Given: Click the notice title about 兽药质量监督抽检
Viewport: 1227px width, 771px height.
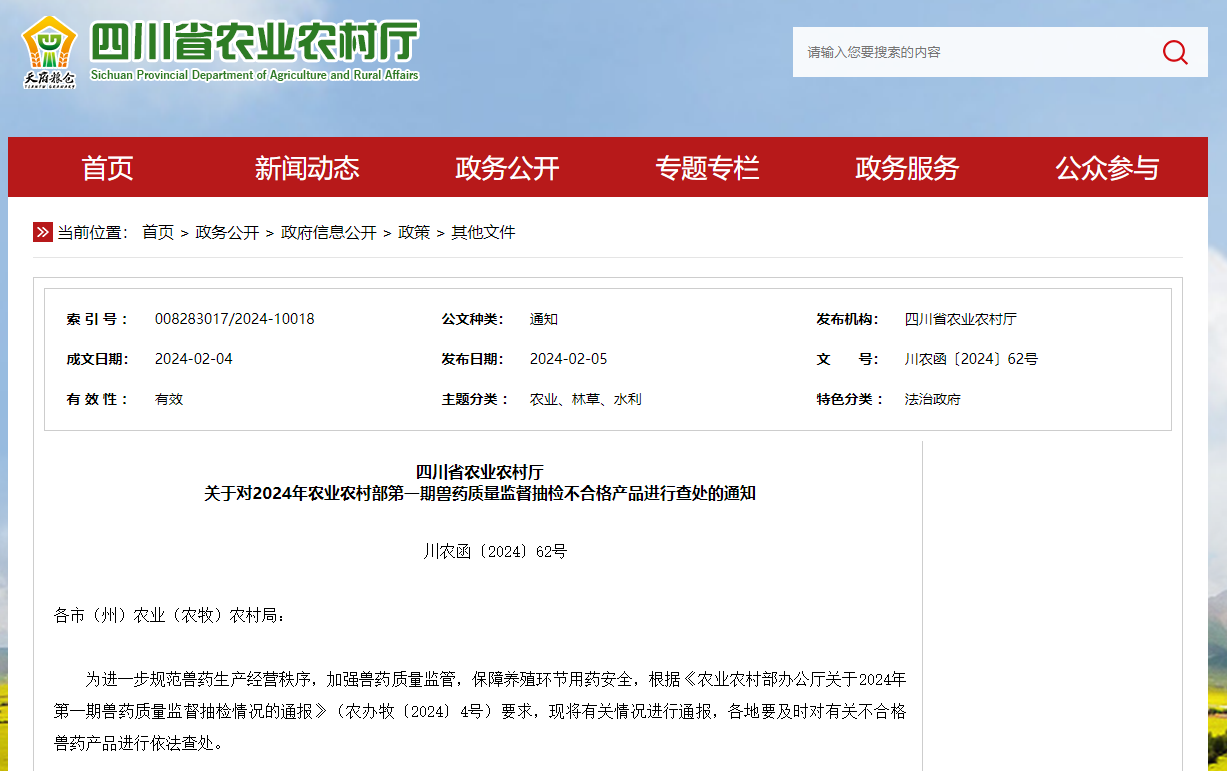Looking at the screenshot, I should [x=480, y=493].
